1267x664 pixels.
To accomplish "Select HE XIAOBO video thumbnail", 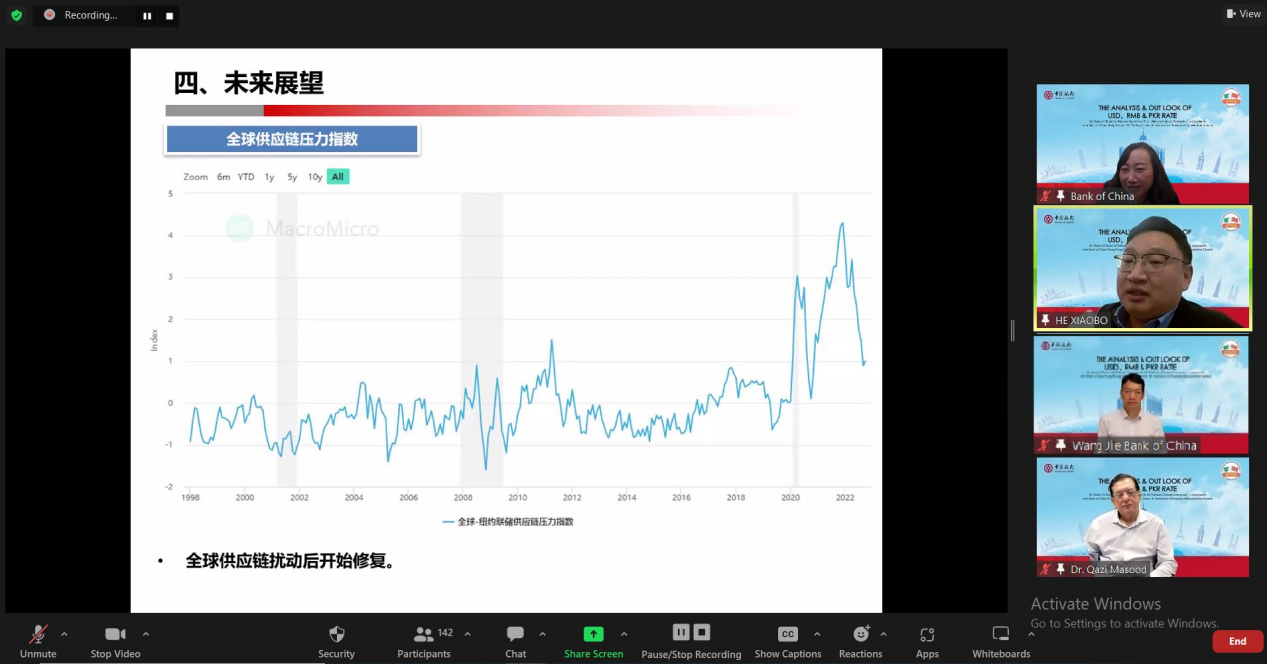I will tap(1142, 268).
